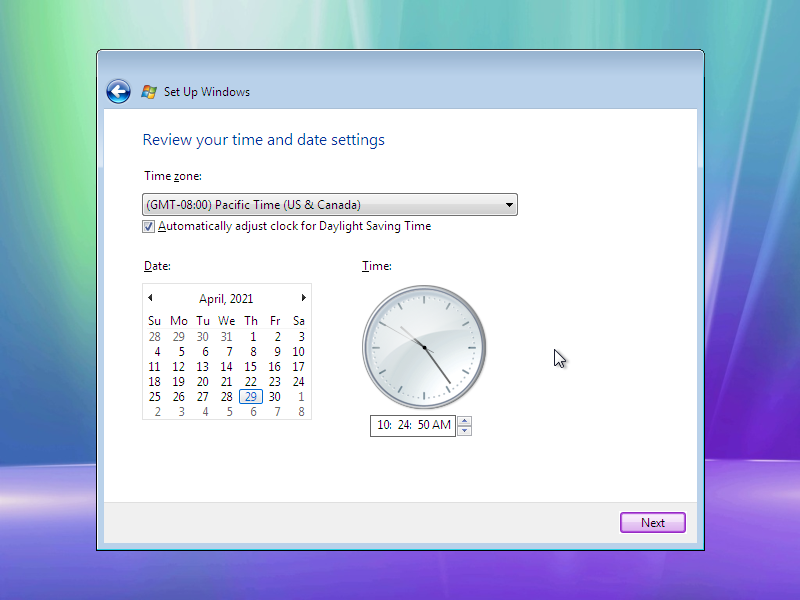The height and width of the screenshot is (600, 800).
Task: Click the April, 2021 calendar header
Action: 227,298
